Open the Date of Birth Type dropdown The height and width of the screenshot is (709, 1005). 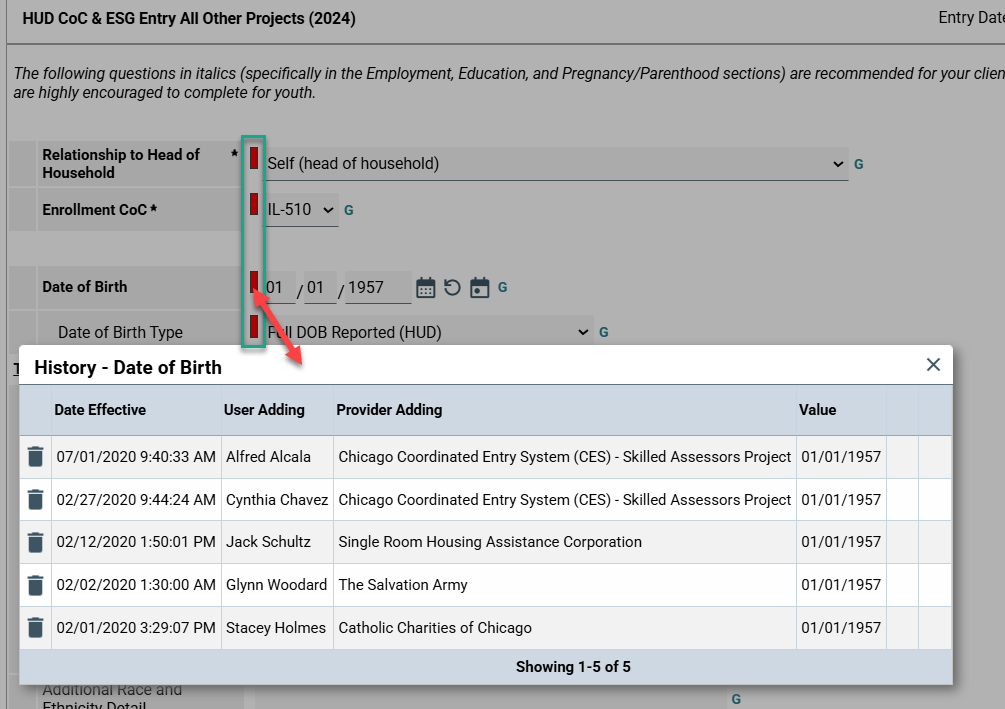click(428, 332)
